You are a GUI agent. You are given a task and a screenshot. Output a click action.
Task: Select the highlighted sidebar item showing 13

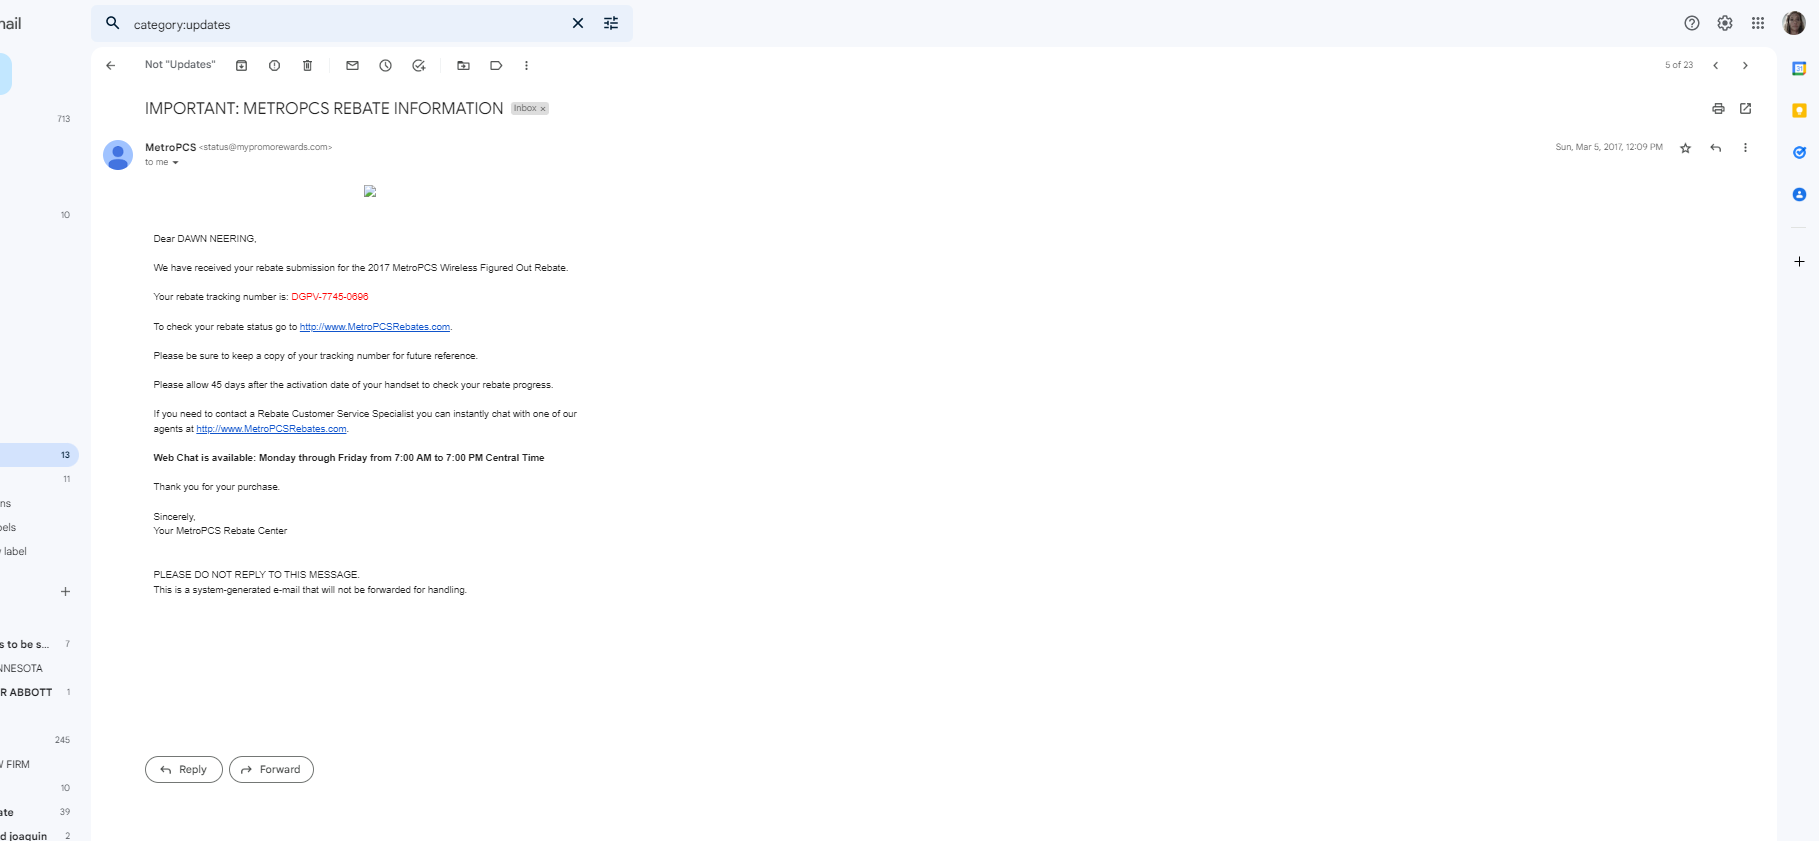38,455
